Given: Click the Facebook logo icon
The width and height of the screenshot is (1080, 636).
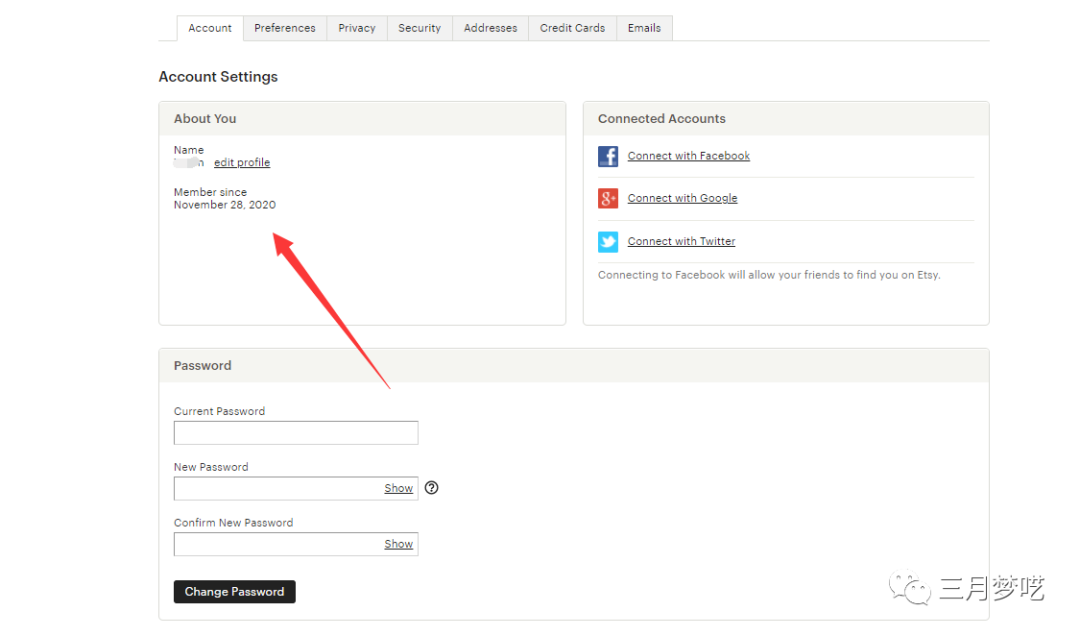Looking at the screenshot, I should click(x=608, y=156).
